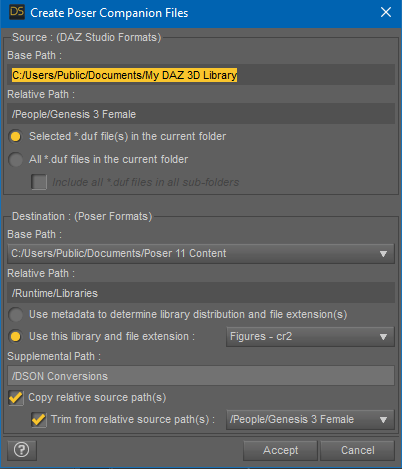The height and width of the screenshot is (469, 402).
Task: Click the '/DSON Conversions' supplemental path field
Action: [x=201, y=376]
